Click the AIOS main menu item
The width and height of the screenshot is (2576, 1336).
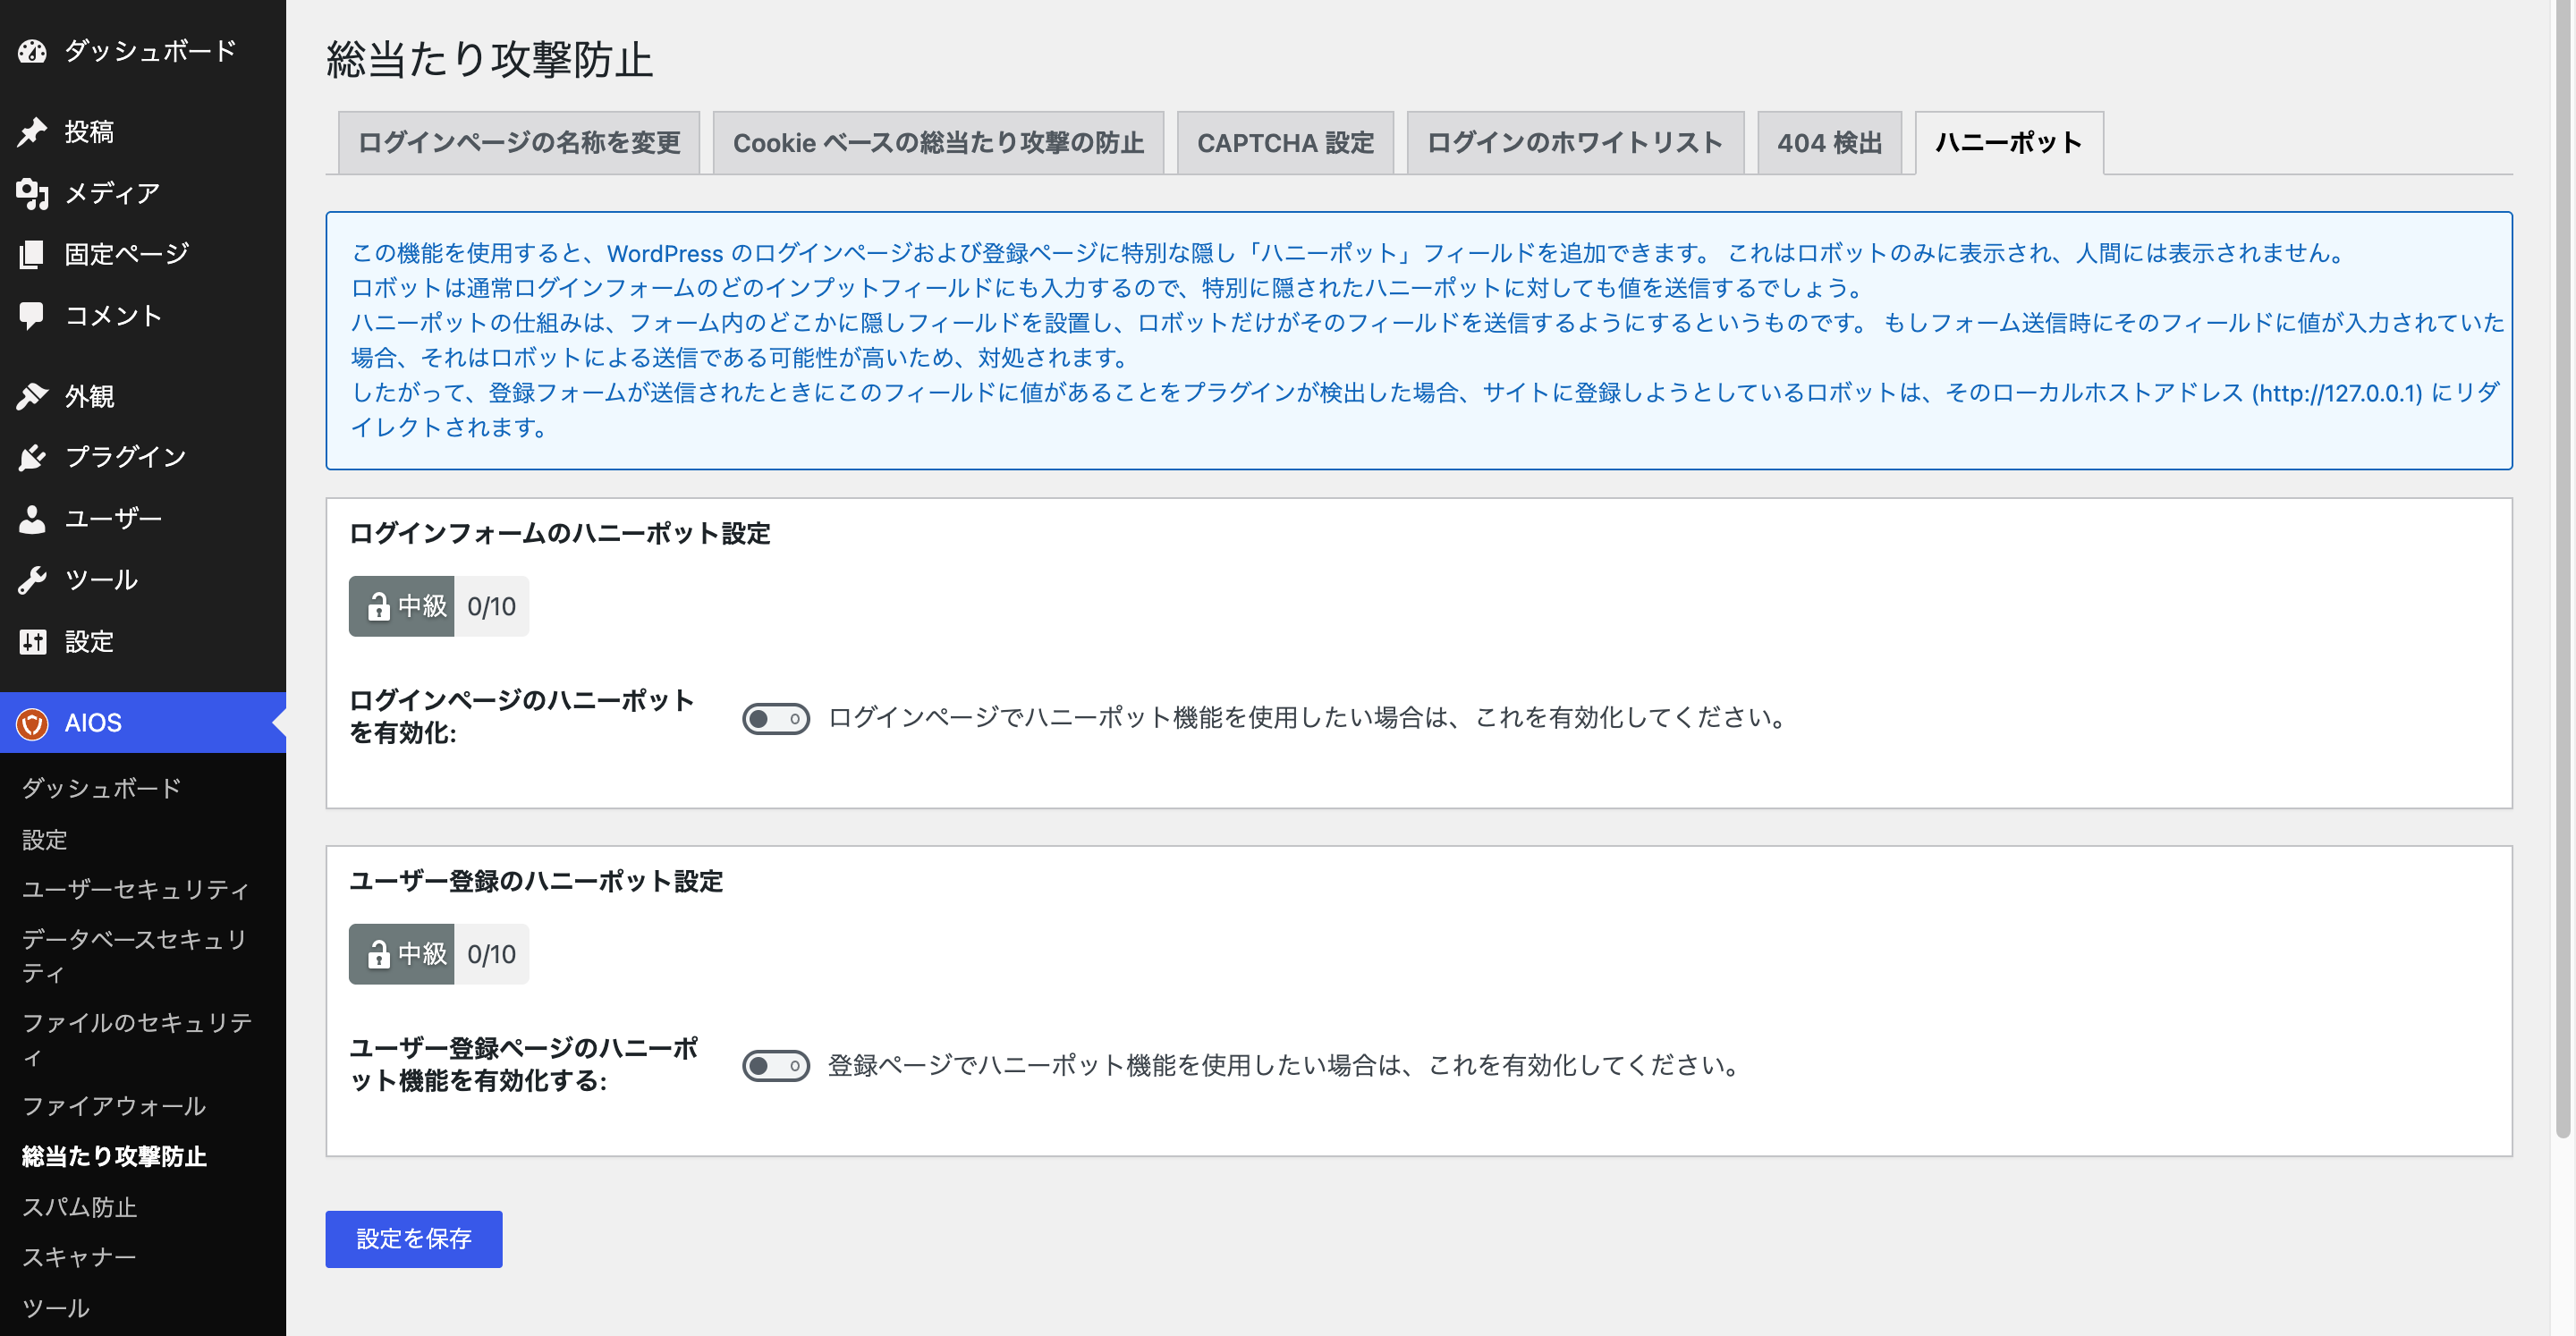(x=143, y=723)
